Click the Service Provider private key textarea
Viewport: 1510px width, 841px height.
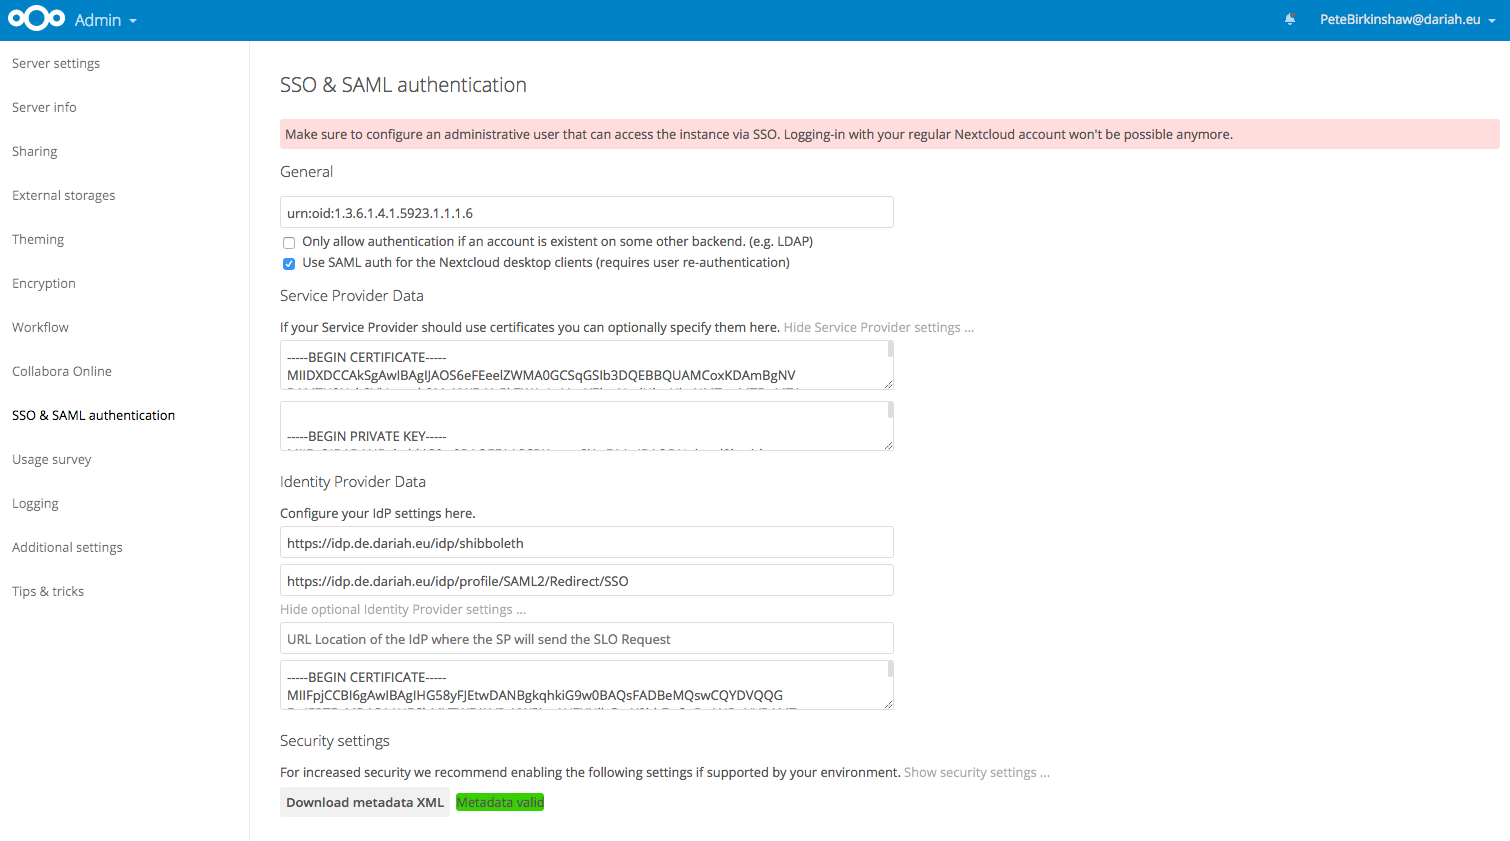click(x=587, y=426)
